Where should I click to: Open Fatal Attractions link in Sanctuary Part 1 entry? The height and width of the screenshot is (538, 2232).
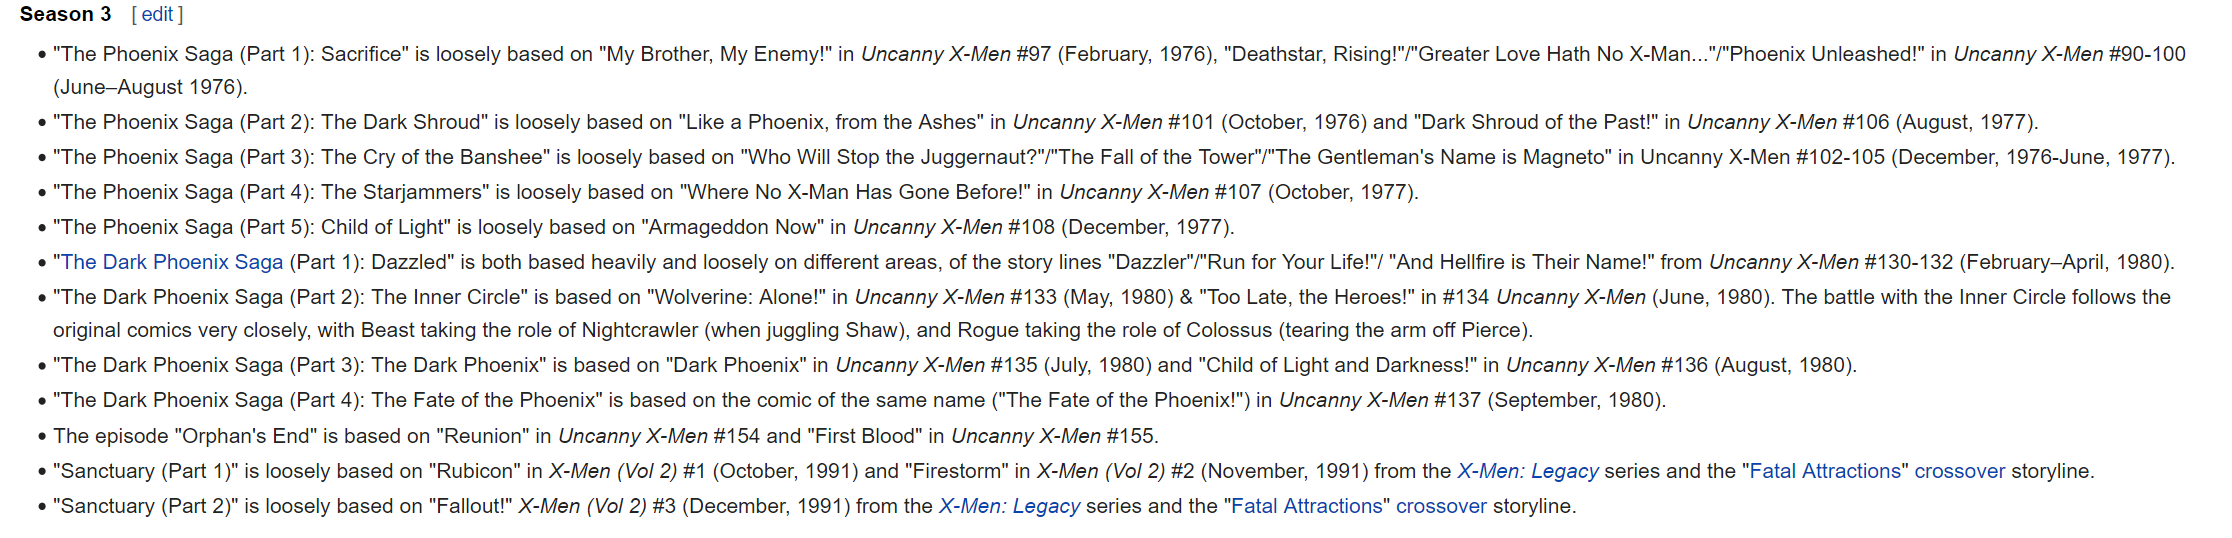(1825, 471)
